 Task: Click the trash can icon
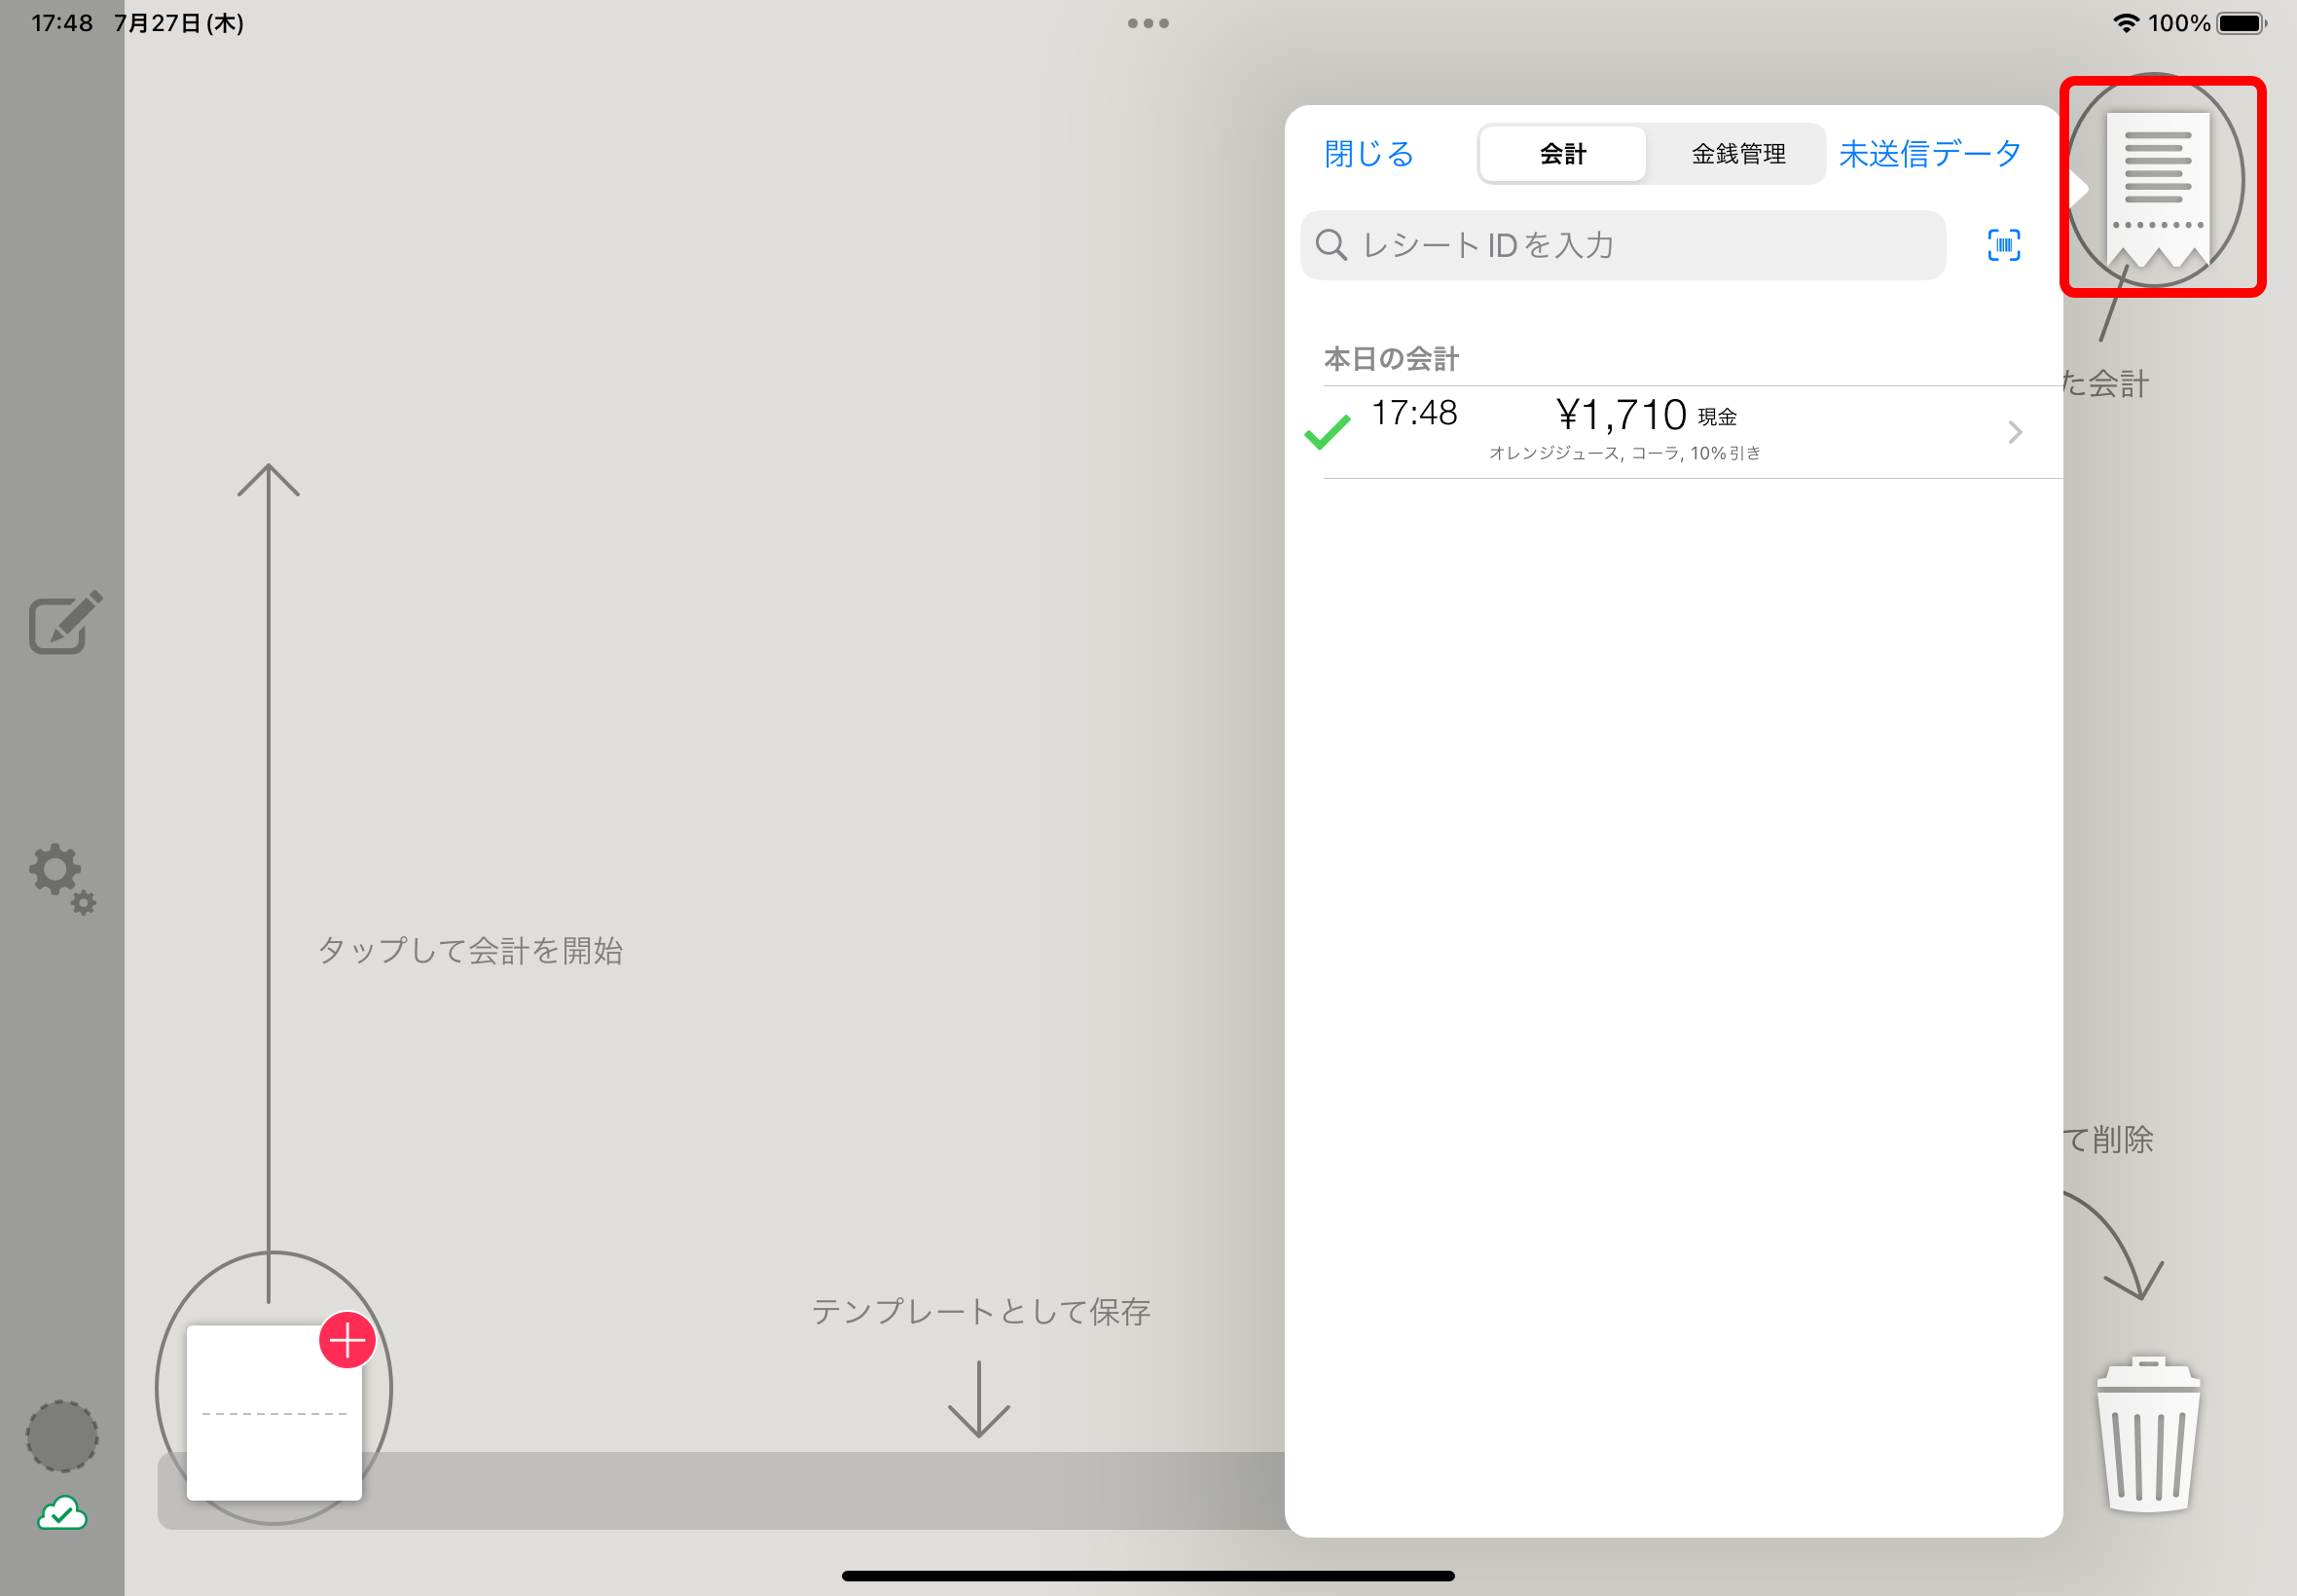2148,1434
